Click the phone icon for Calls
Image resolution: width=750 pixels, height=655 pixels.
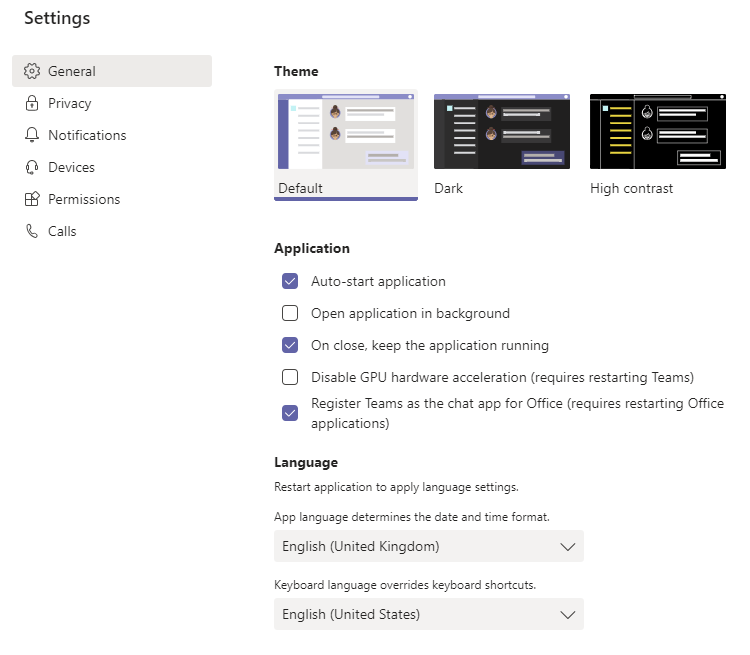click(31, 231)
